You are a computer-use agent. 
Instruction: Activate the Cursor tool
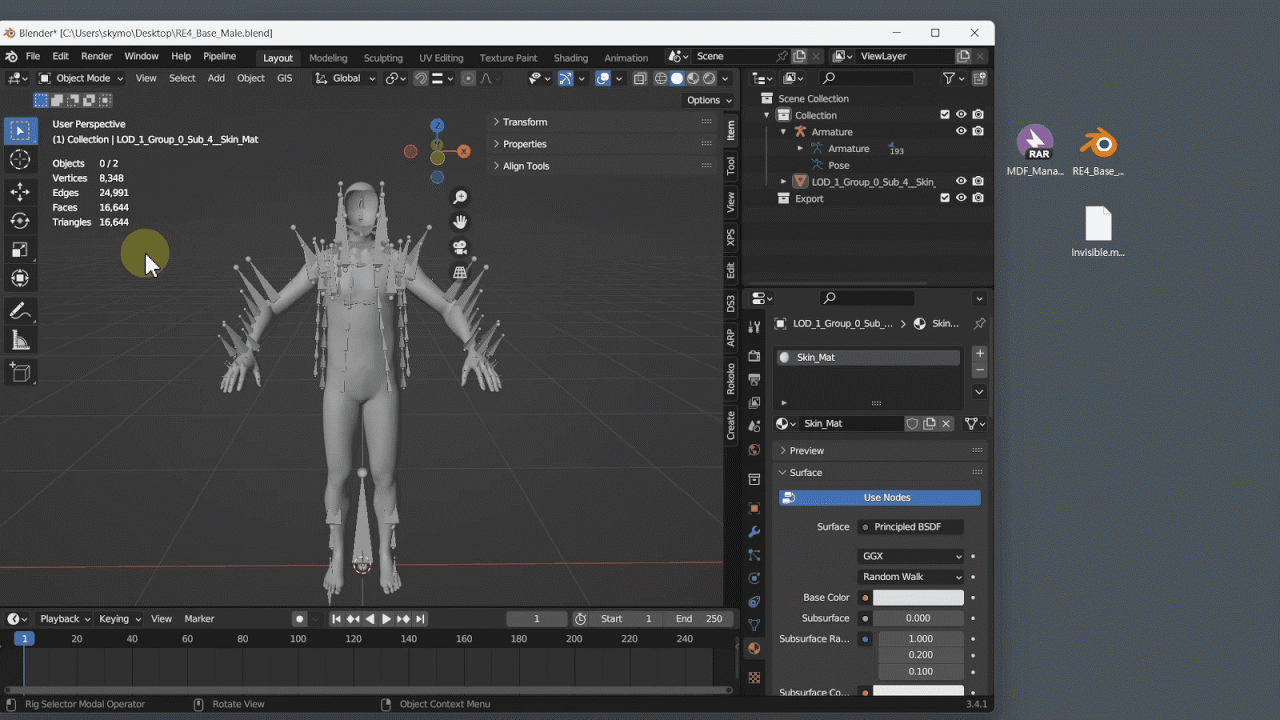[20, 160]
